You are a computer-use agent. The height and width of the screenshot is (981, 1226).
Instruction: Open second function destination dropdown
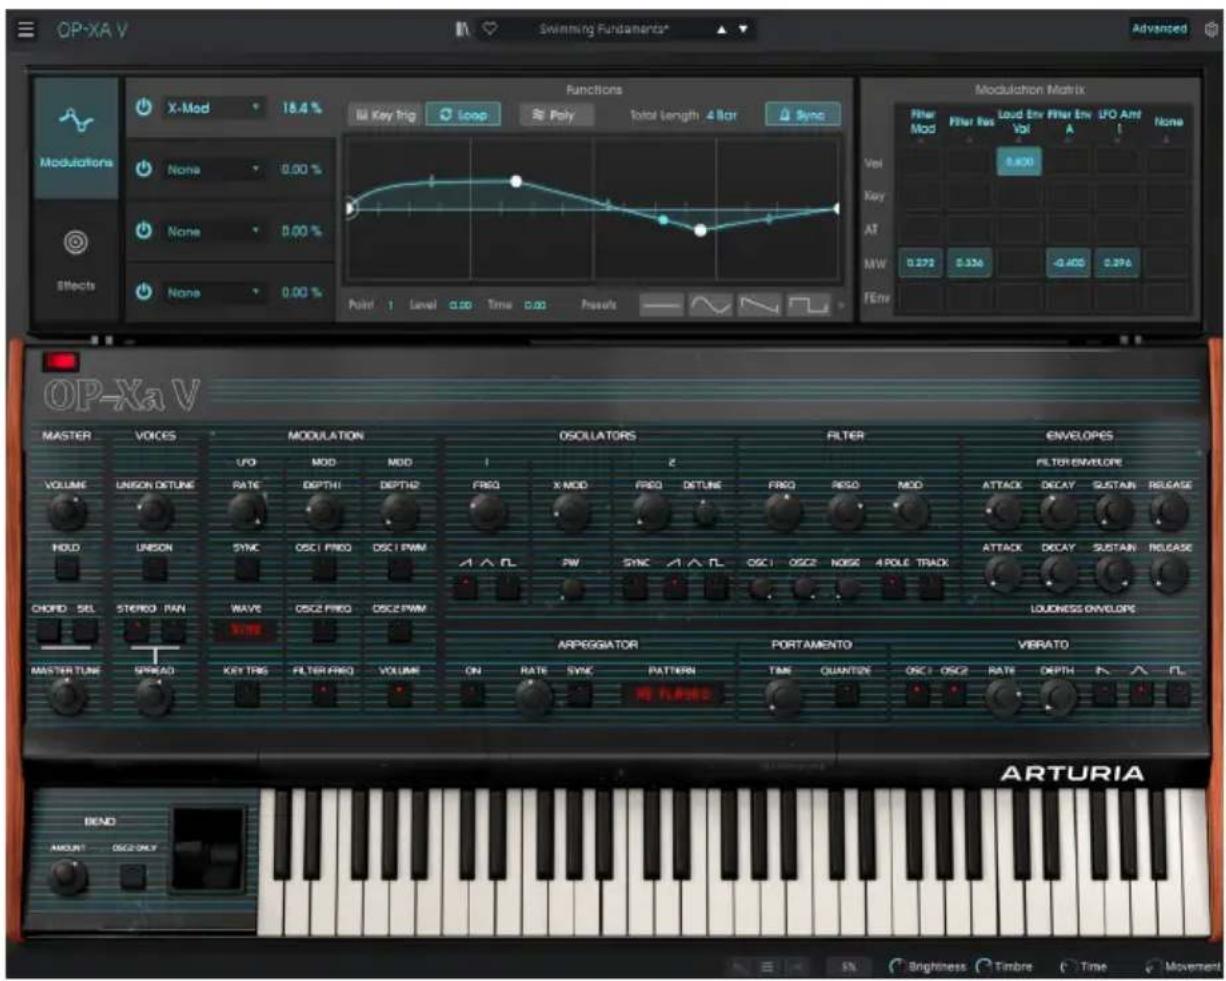click(213, 169)
